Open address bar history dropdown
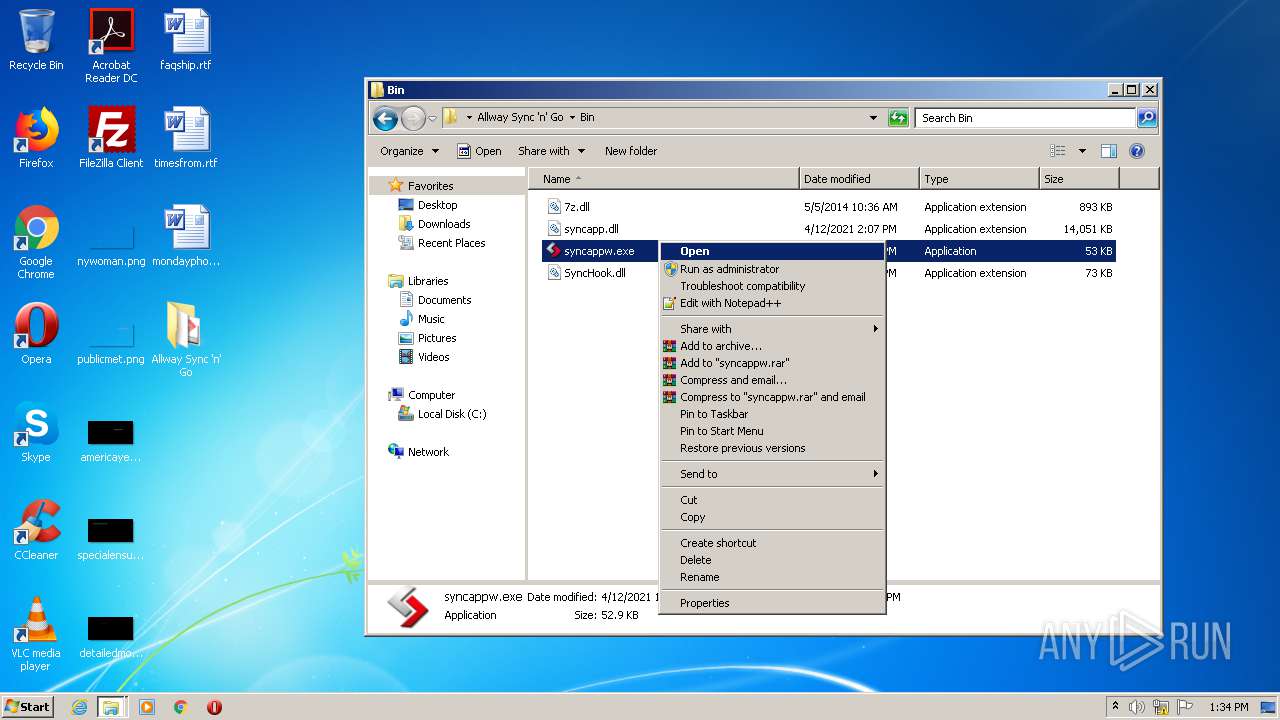This screenshot has height=720, width=1280. coord(873,118)
